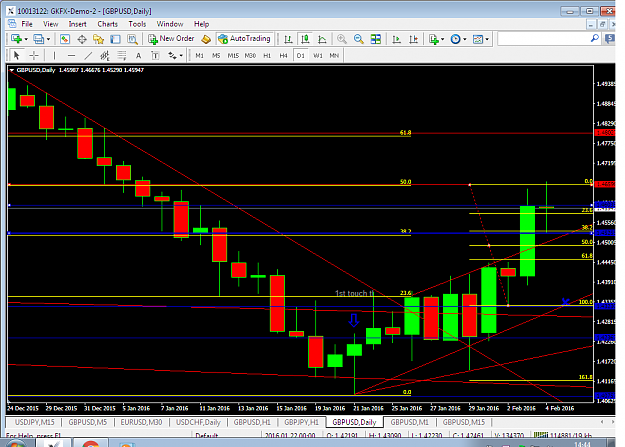Open the Market Watch window icon

point(65,39)
